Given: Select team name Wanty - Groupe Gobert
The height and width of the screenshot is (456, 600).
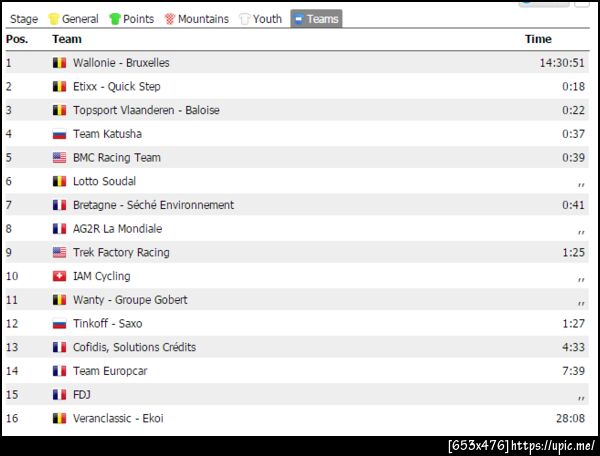Looking at the screenshot, I should coord(130,300).
